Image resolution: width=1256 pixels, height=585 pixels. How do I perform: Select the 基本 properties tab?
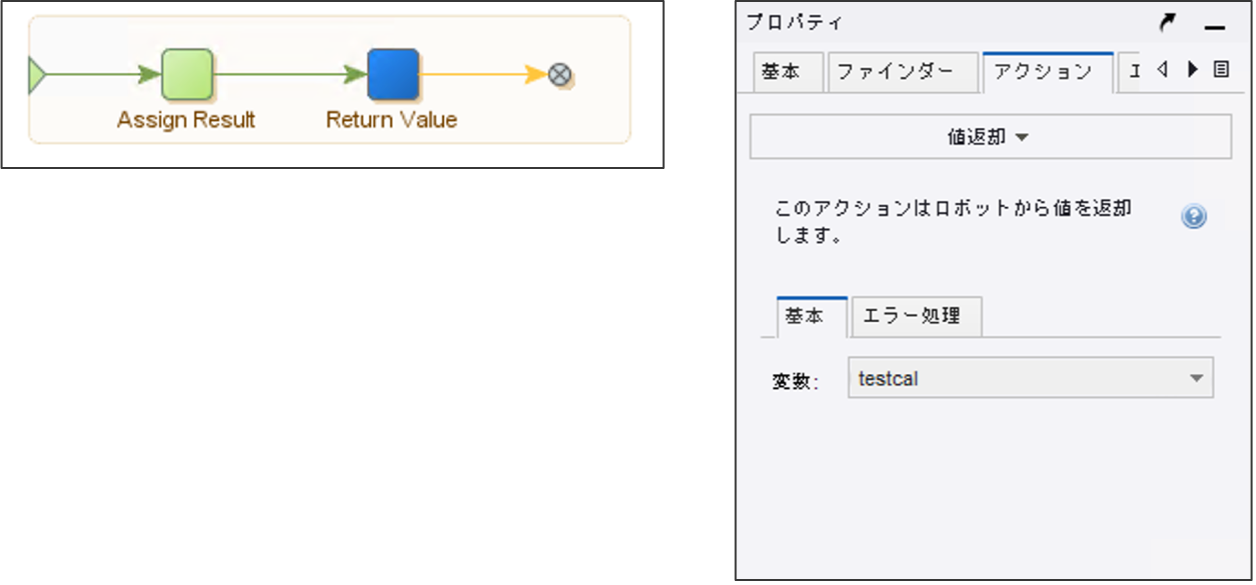(x=784, y=71)
